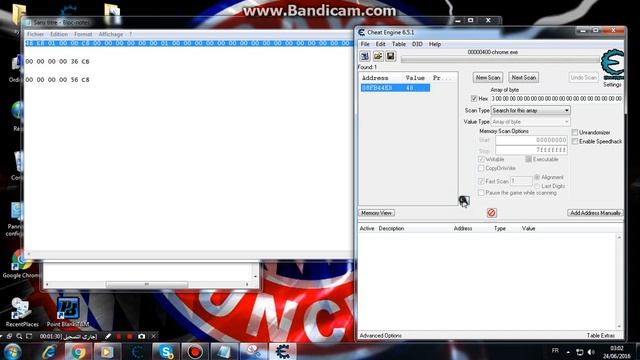Open Google Chrome in the taskbar
640x360 pixels.
(78, 351)
